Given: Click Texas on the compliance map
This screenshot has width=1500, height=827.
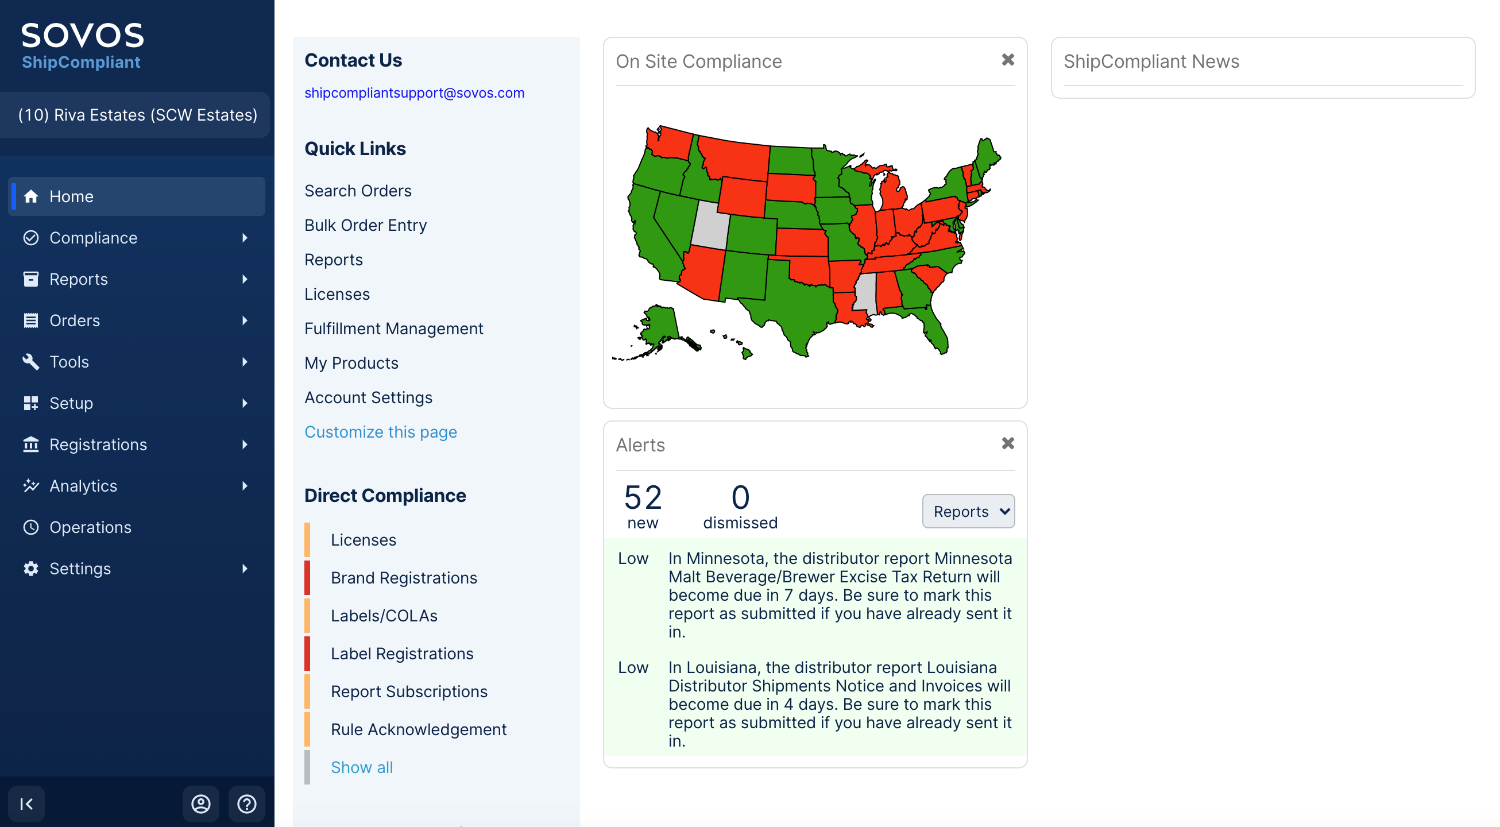Looking at the screenshot, I should click(790, 305).
